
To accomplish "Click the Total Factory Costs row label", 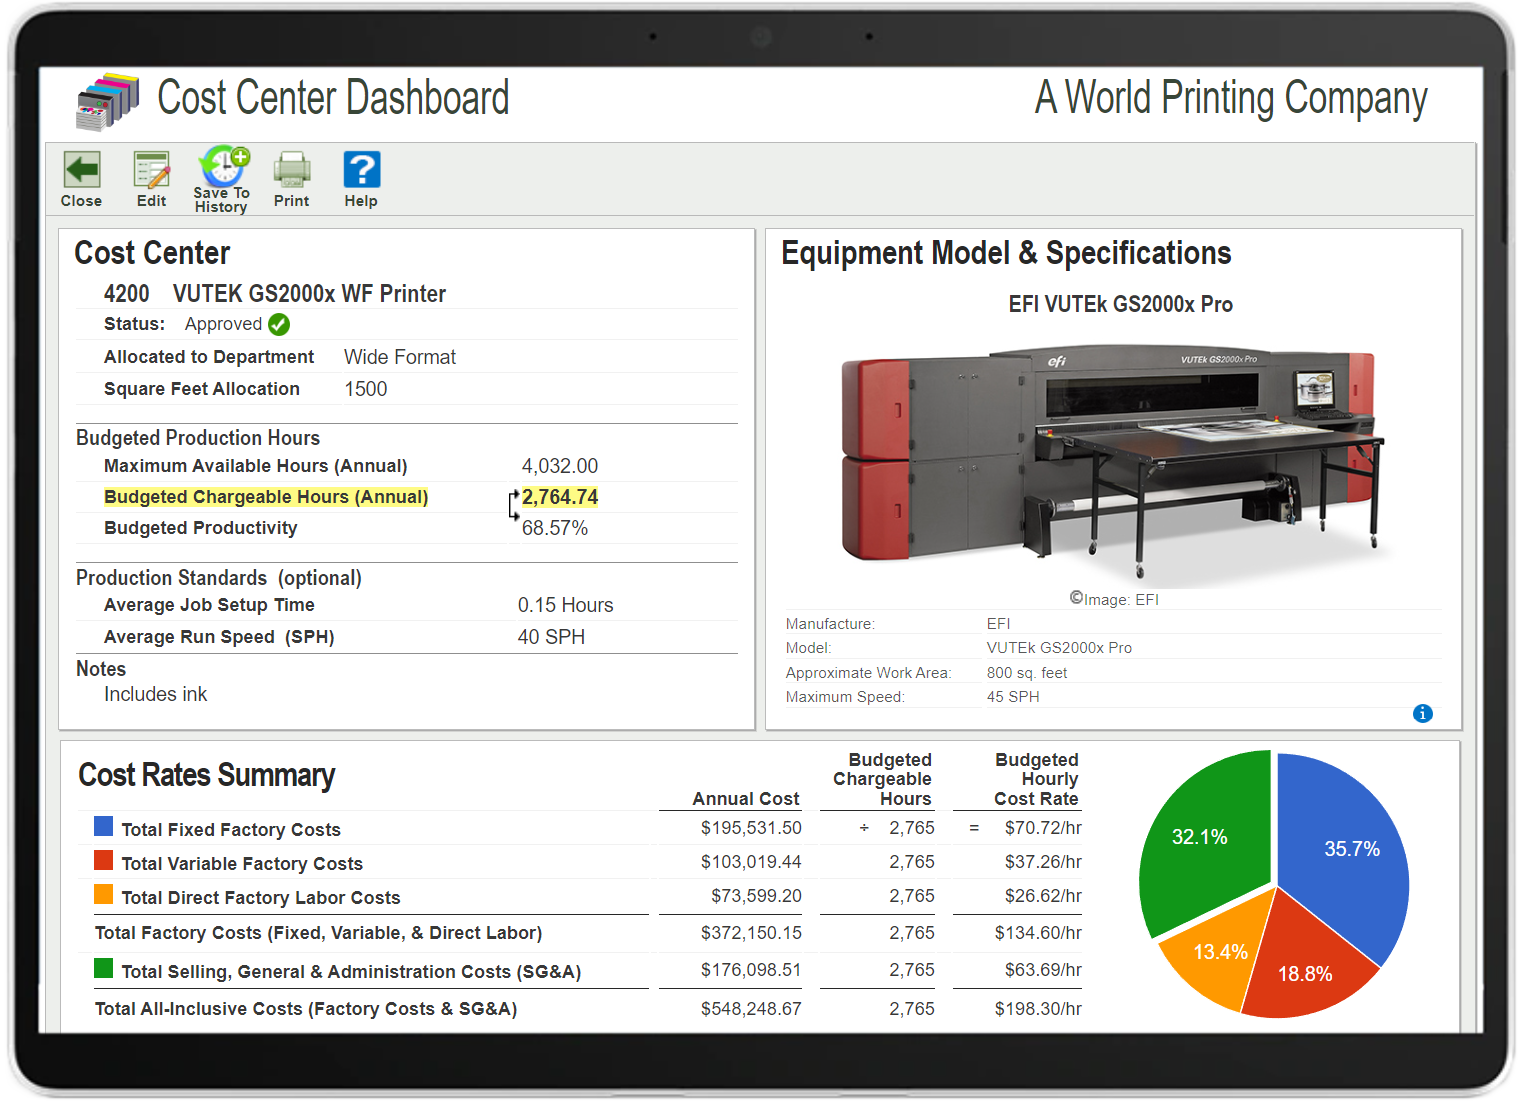I will pyautogui.click(x=318, y=933).
